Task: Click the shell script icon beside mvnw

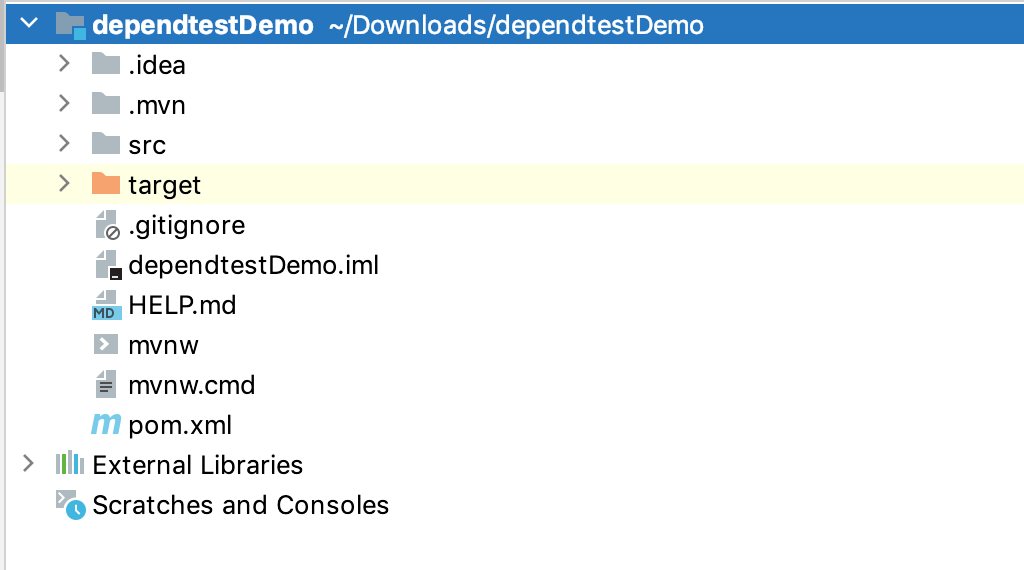Action: 106,345
